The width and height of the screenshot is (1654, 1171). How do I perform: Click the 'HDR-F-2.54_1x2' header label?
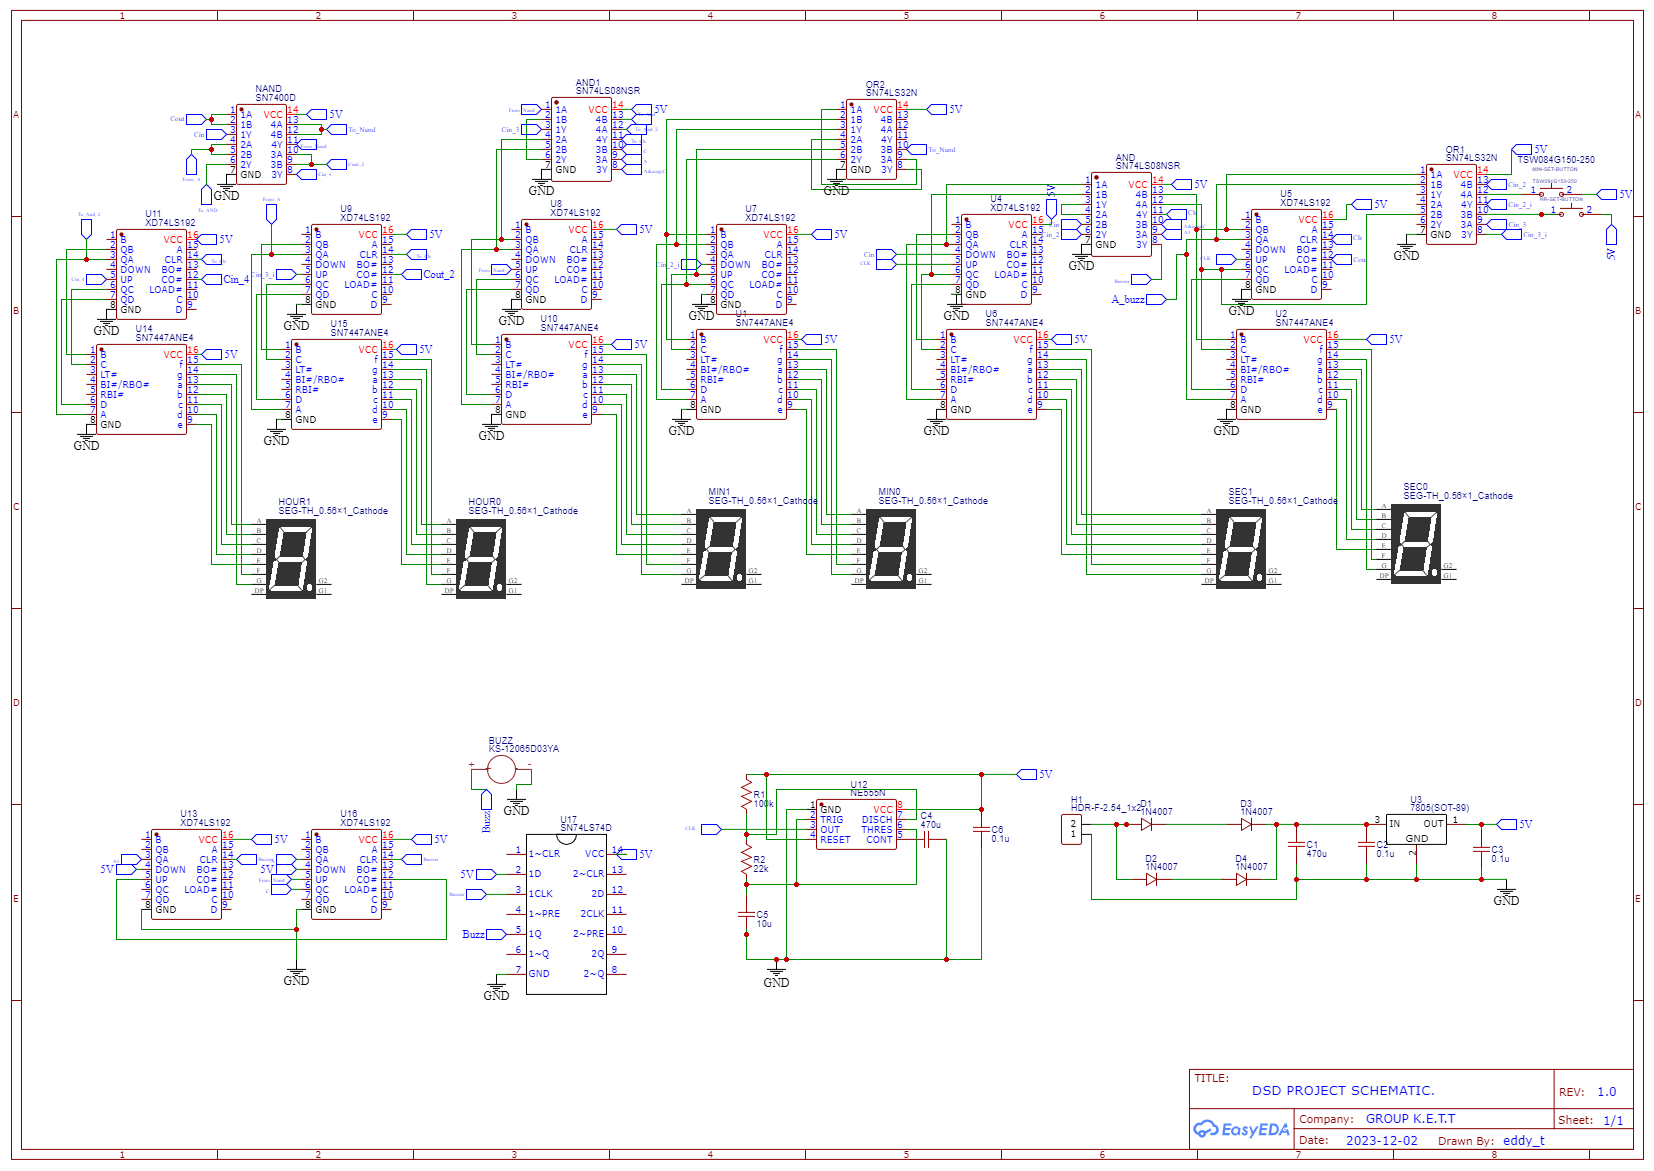pyautogui.click(x=1106, y=807)
